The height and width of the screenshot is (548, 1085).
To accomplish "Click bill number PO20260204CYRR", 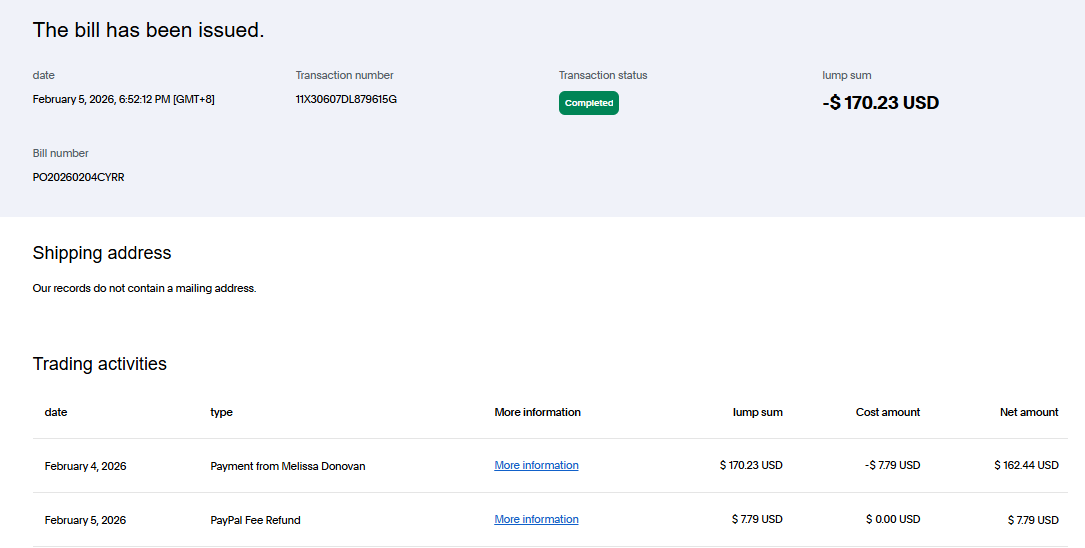I will pos(78,177).
